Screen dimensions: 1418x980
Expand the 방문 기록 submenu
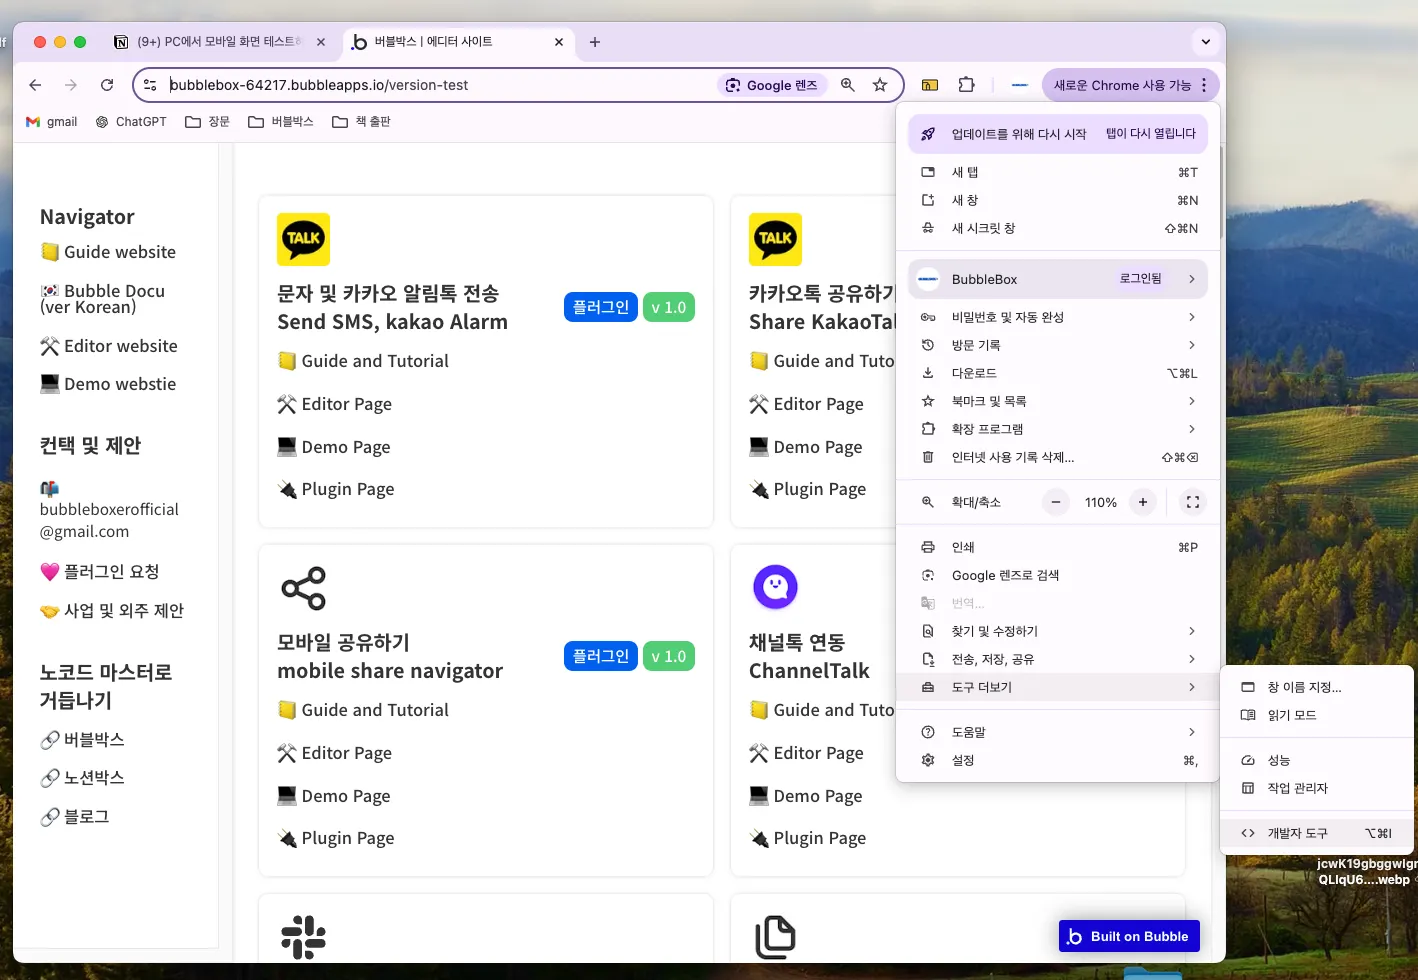(1058, 345)
